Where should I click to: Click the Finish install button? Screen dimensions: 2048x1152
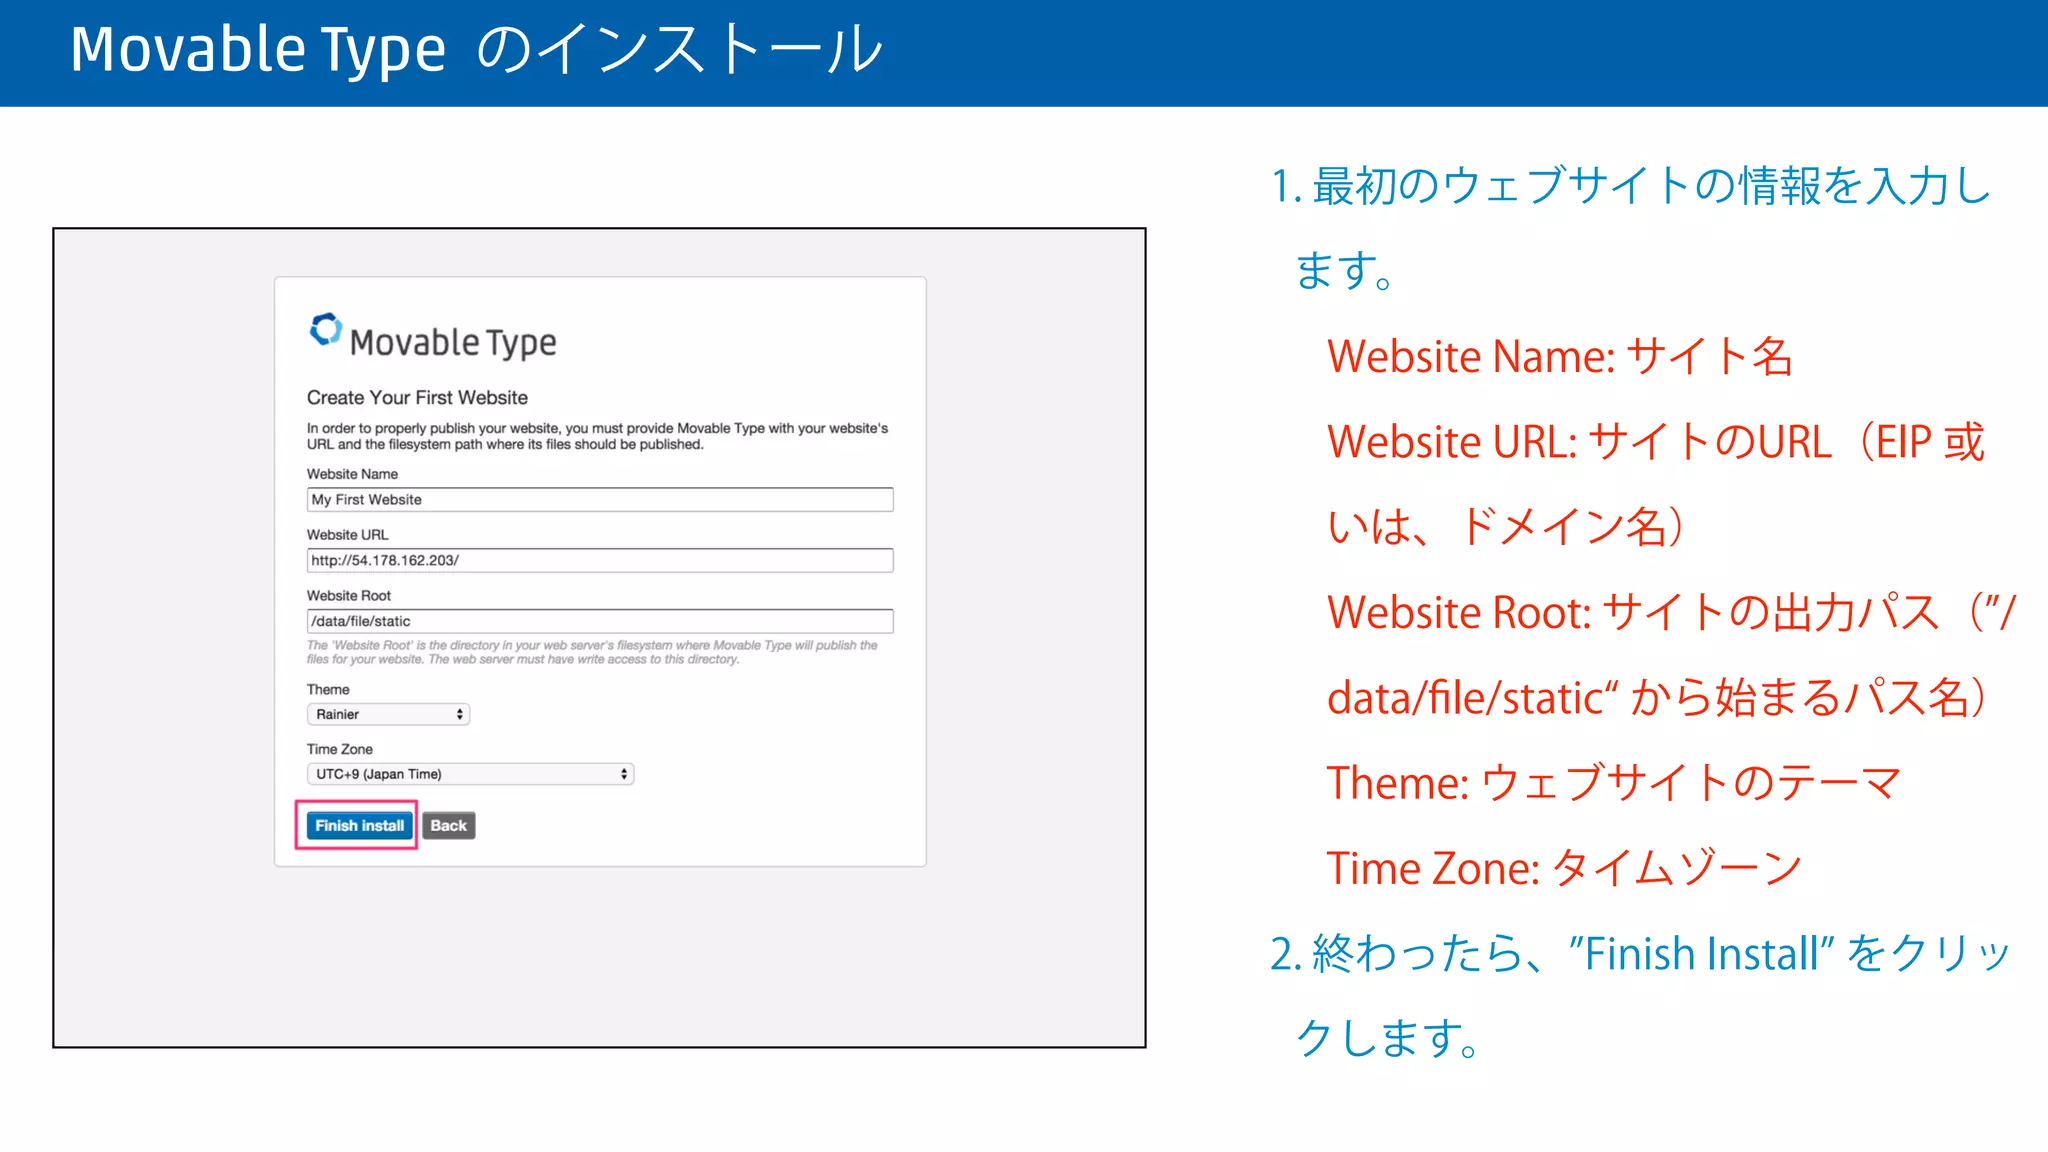pos(359,825)
